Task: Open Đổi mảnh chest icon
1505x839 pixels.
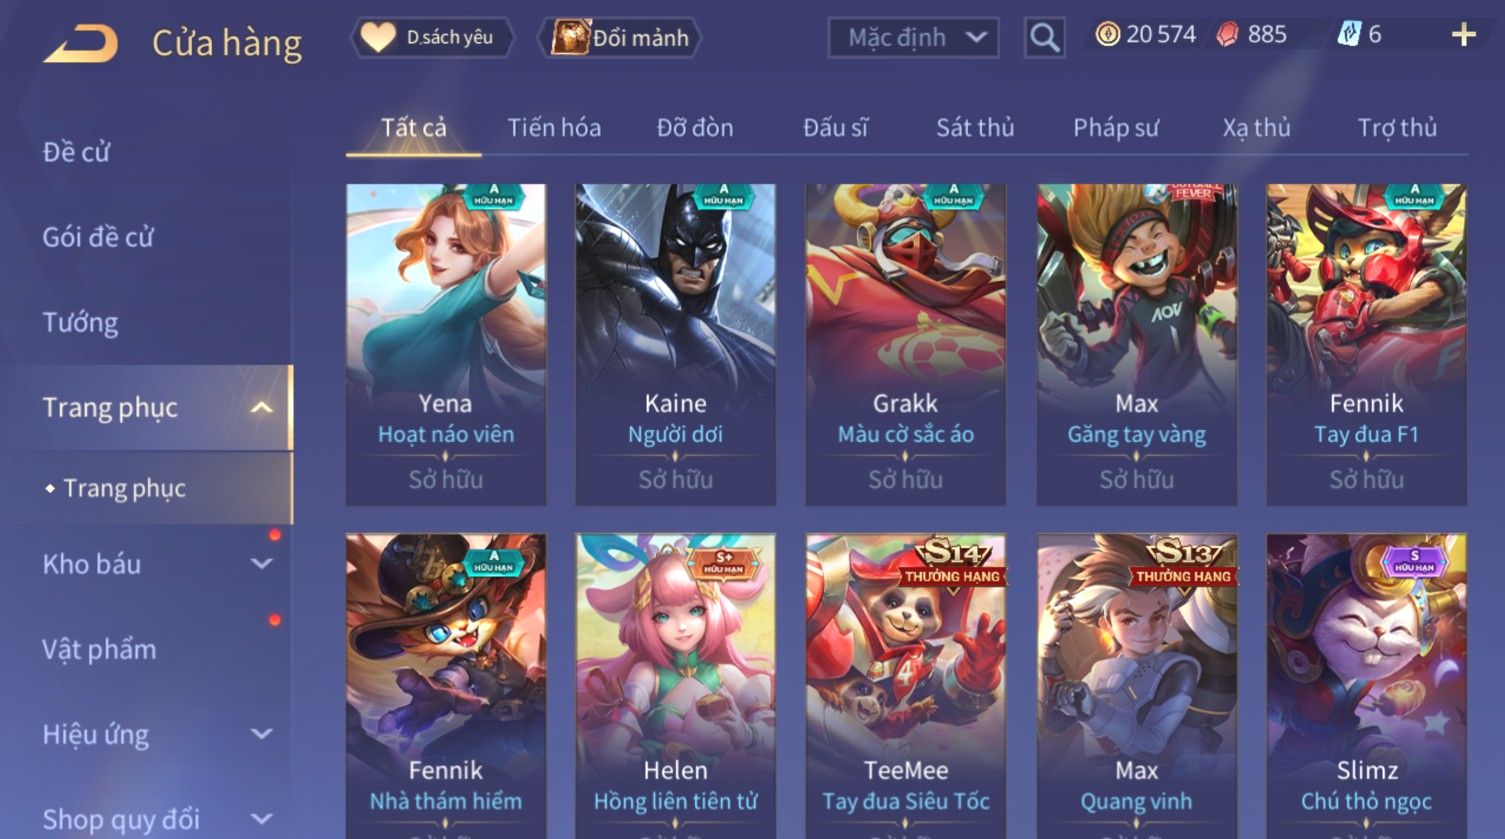Action: pyautogui.click(x=570, y=37)
